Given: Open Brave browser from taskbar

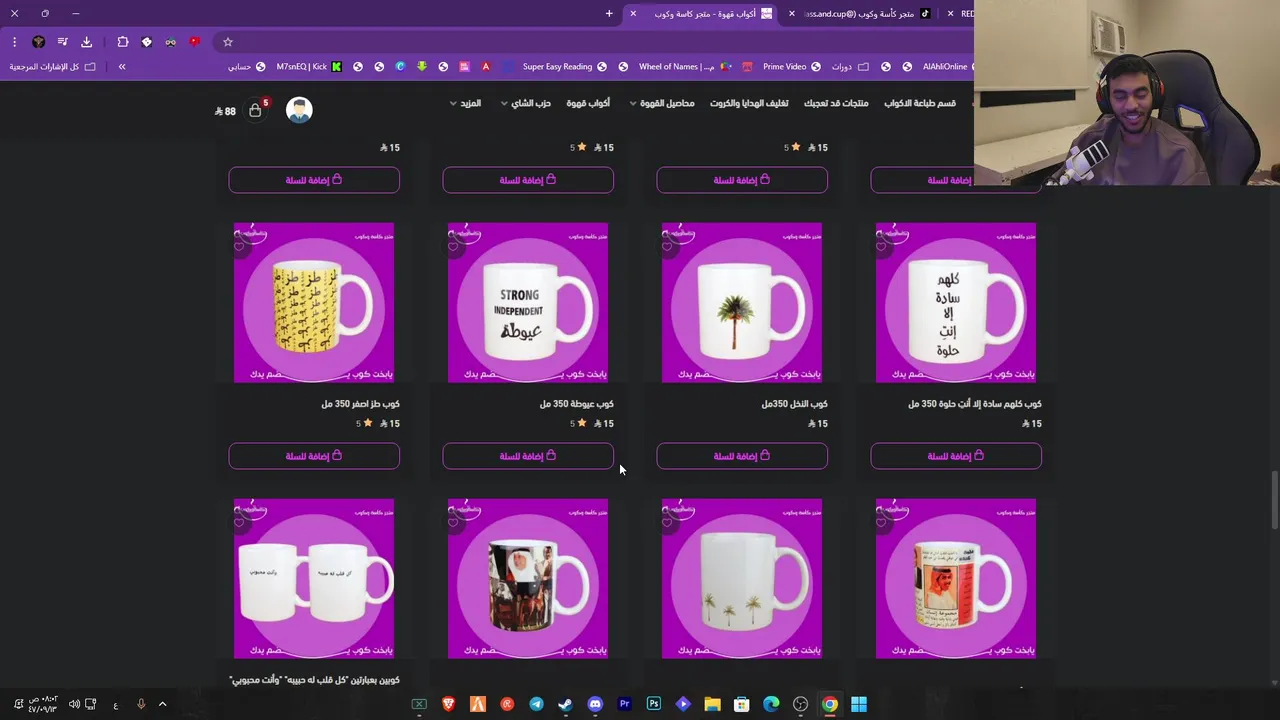Looking at the screenshot, I should [x=449, y=704].
